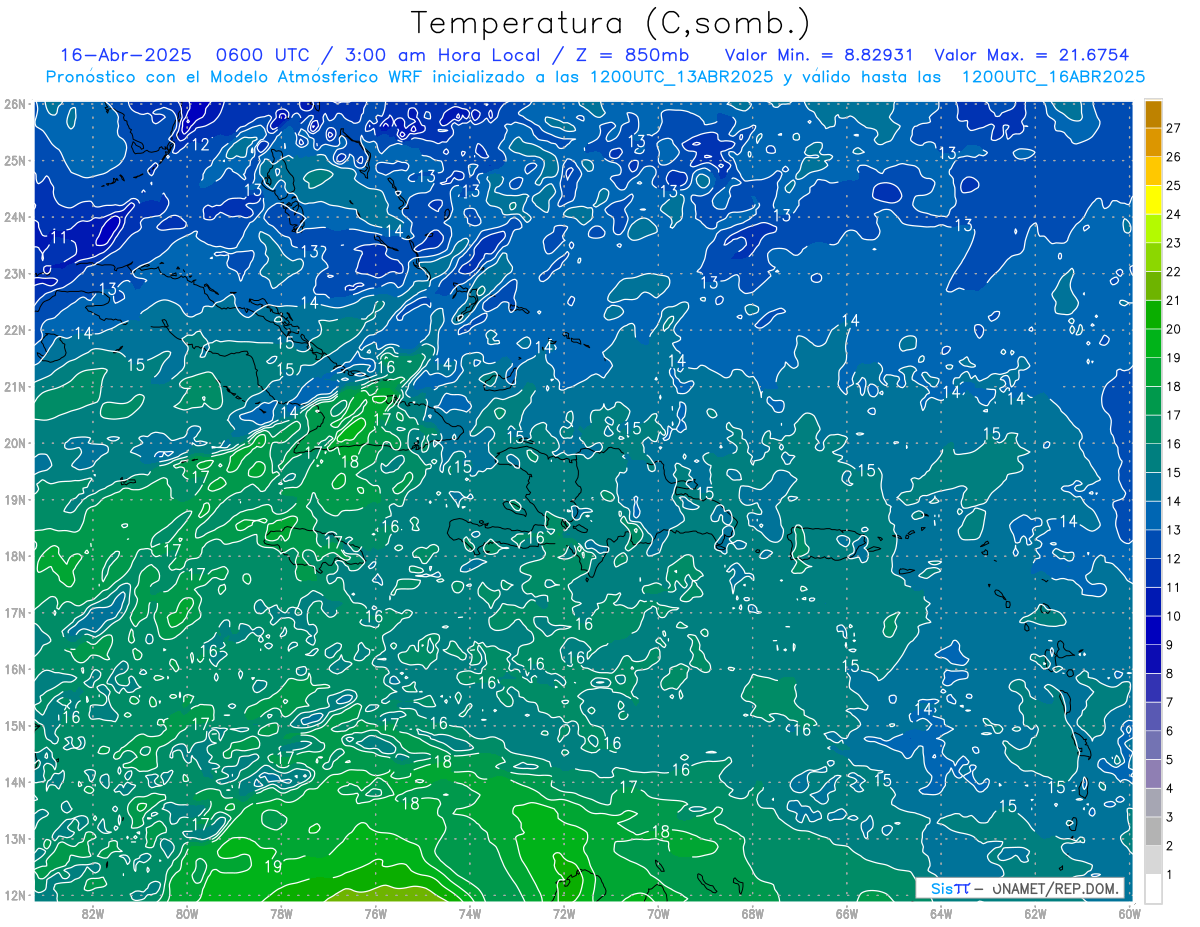Viewport: 1200px width, 927px height.
Task: Click the "14N" latitude axis label
Action: click(x=15, y=782)
